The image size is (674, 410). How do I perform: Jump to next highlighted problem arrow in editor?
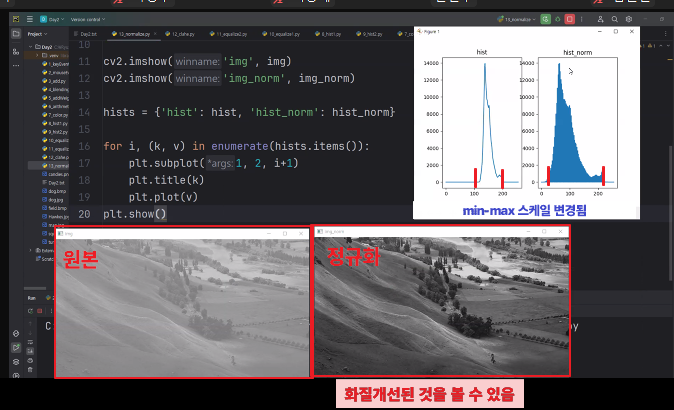coord(667,46)
